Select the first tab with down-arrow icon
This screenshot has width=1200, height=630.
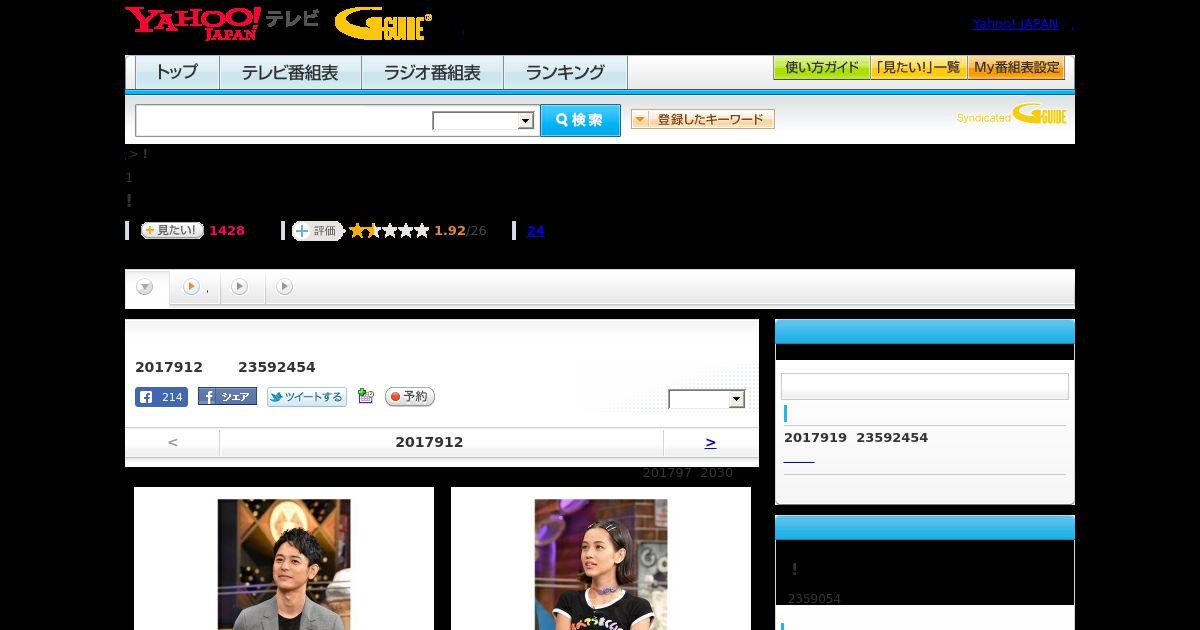coord(146,287)
